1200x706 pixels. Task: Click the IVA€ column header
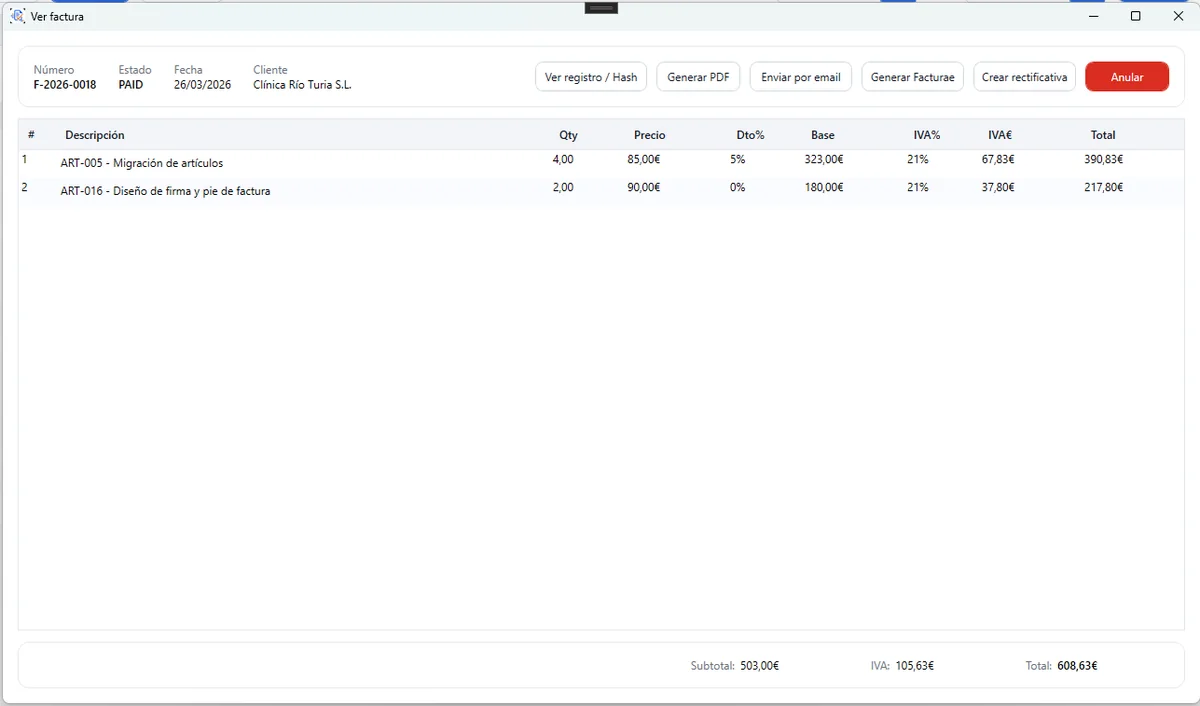point(1001,135)
